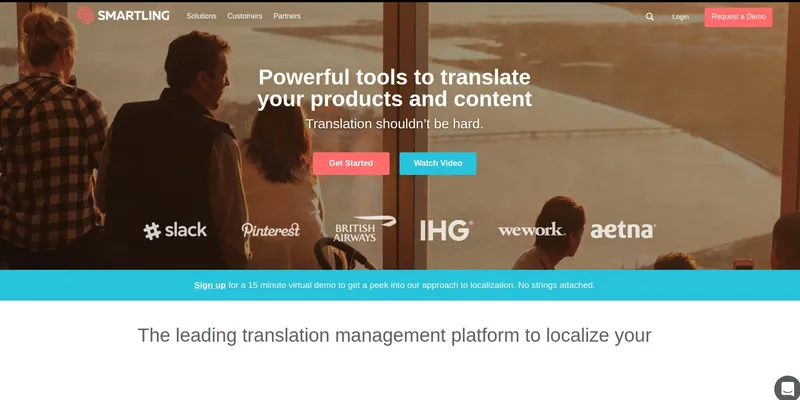Click 'The leading translation management platform' heading
This screenshot has width=800, height=400.
point(394,336)
